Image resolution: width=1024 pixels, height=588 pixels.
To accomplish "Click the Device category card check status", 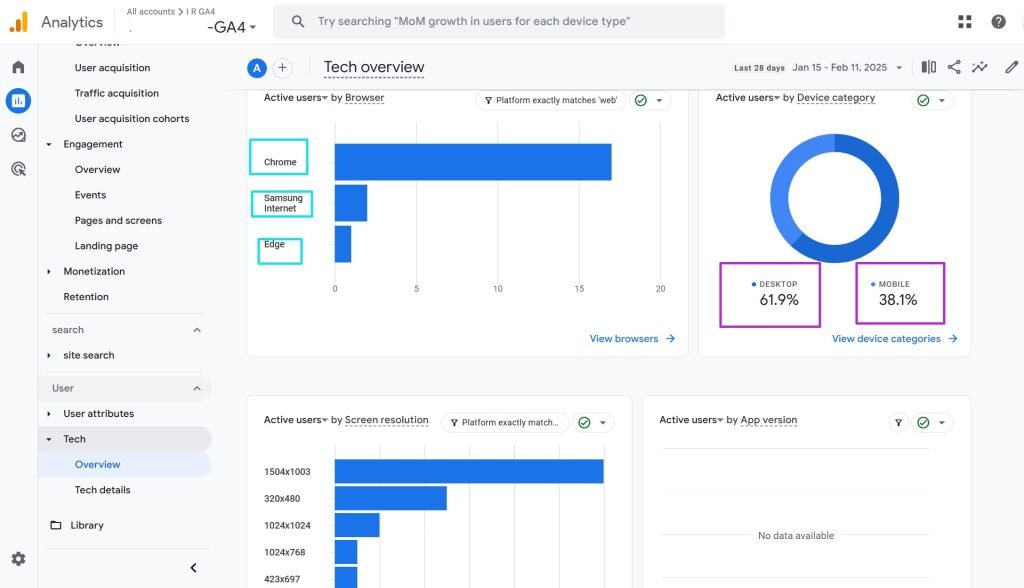I will pyautogui.click(x=923, y=100).
